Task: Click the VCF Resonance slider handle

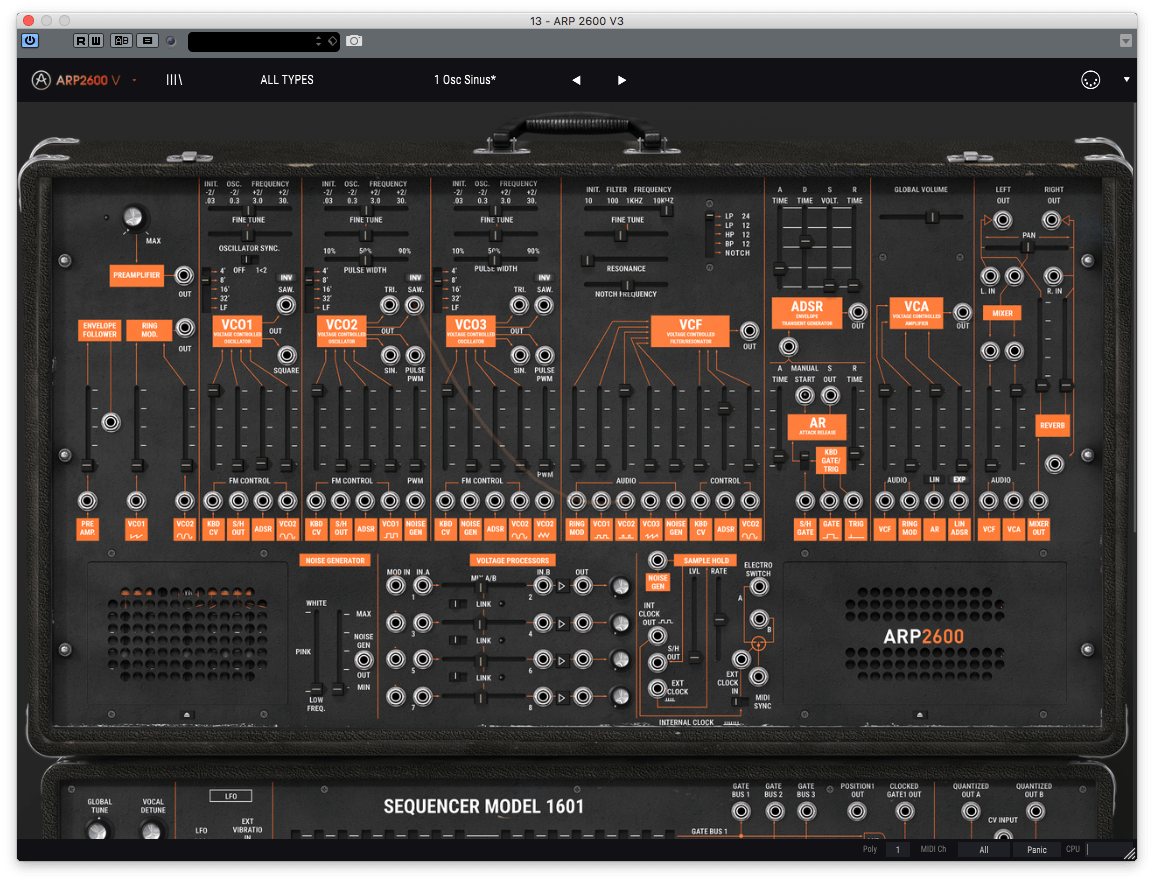Action: (x=587, y=260)
